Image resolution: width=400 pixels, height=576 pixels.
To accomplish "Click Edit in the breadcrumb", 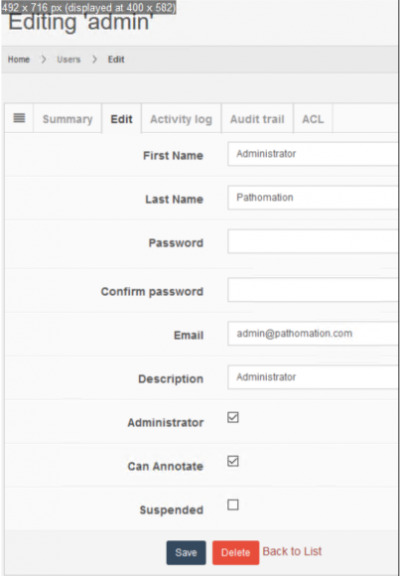I will pyautogui.click(x=116, y=60).
